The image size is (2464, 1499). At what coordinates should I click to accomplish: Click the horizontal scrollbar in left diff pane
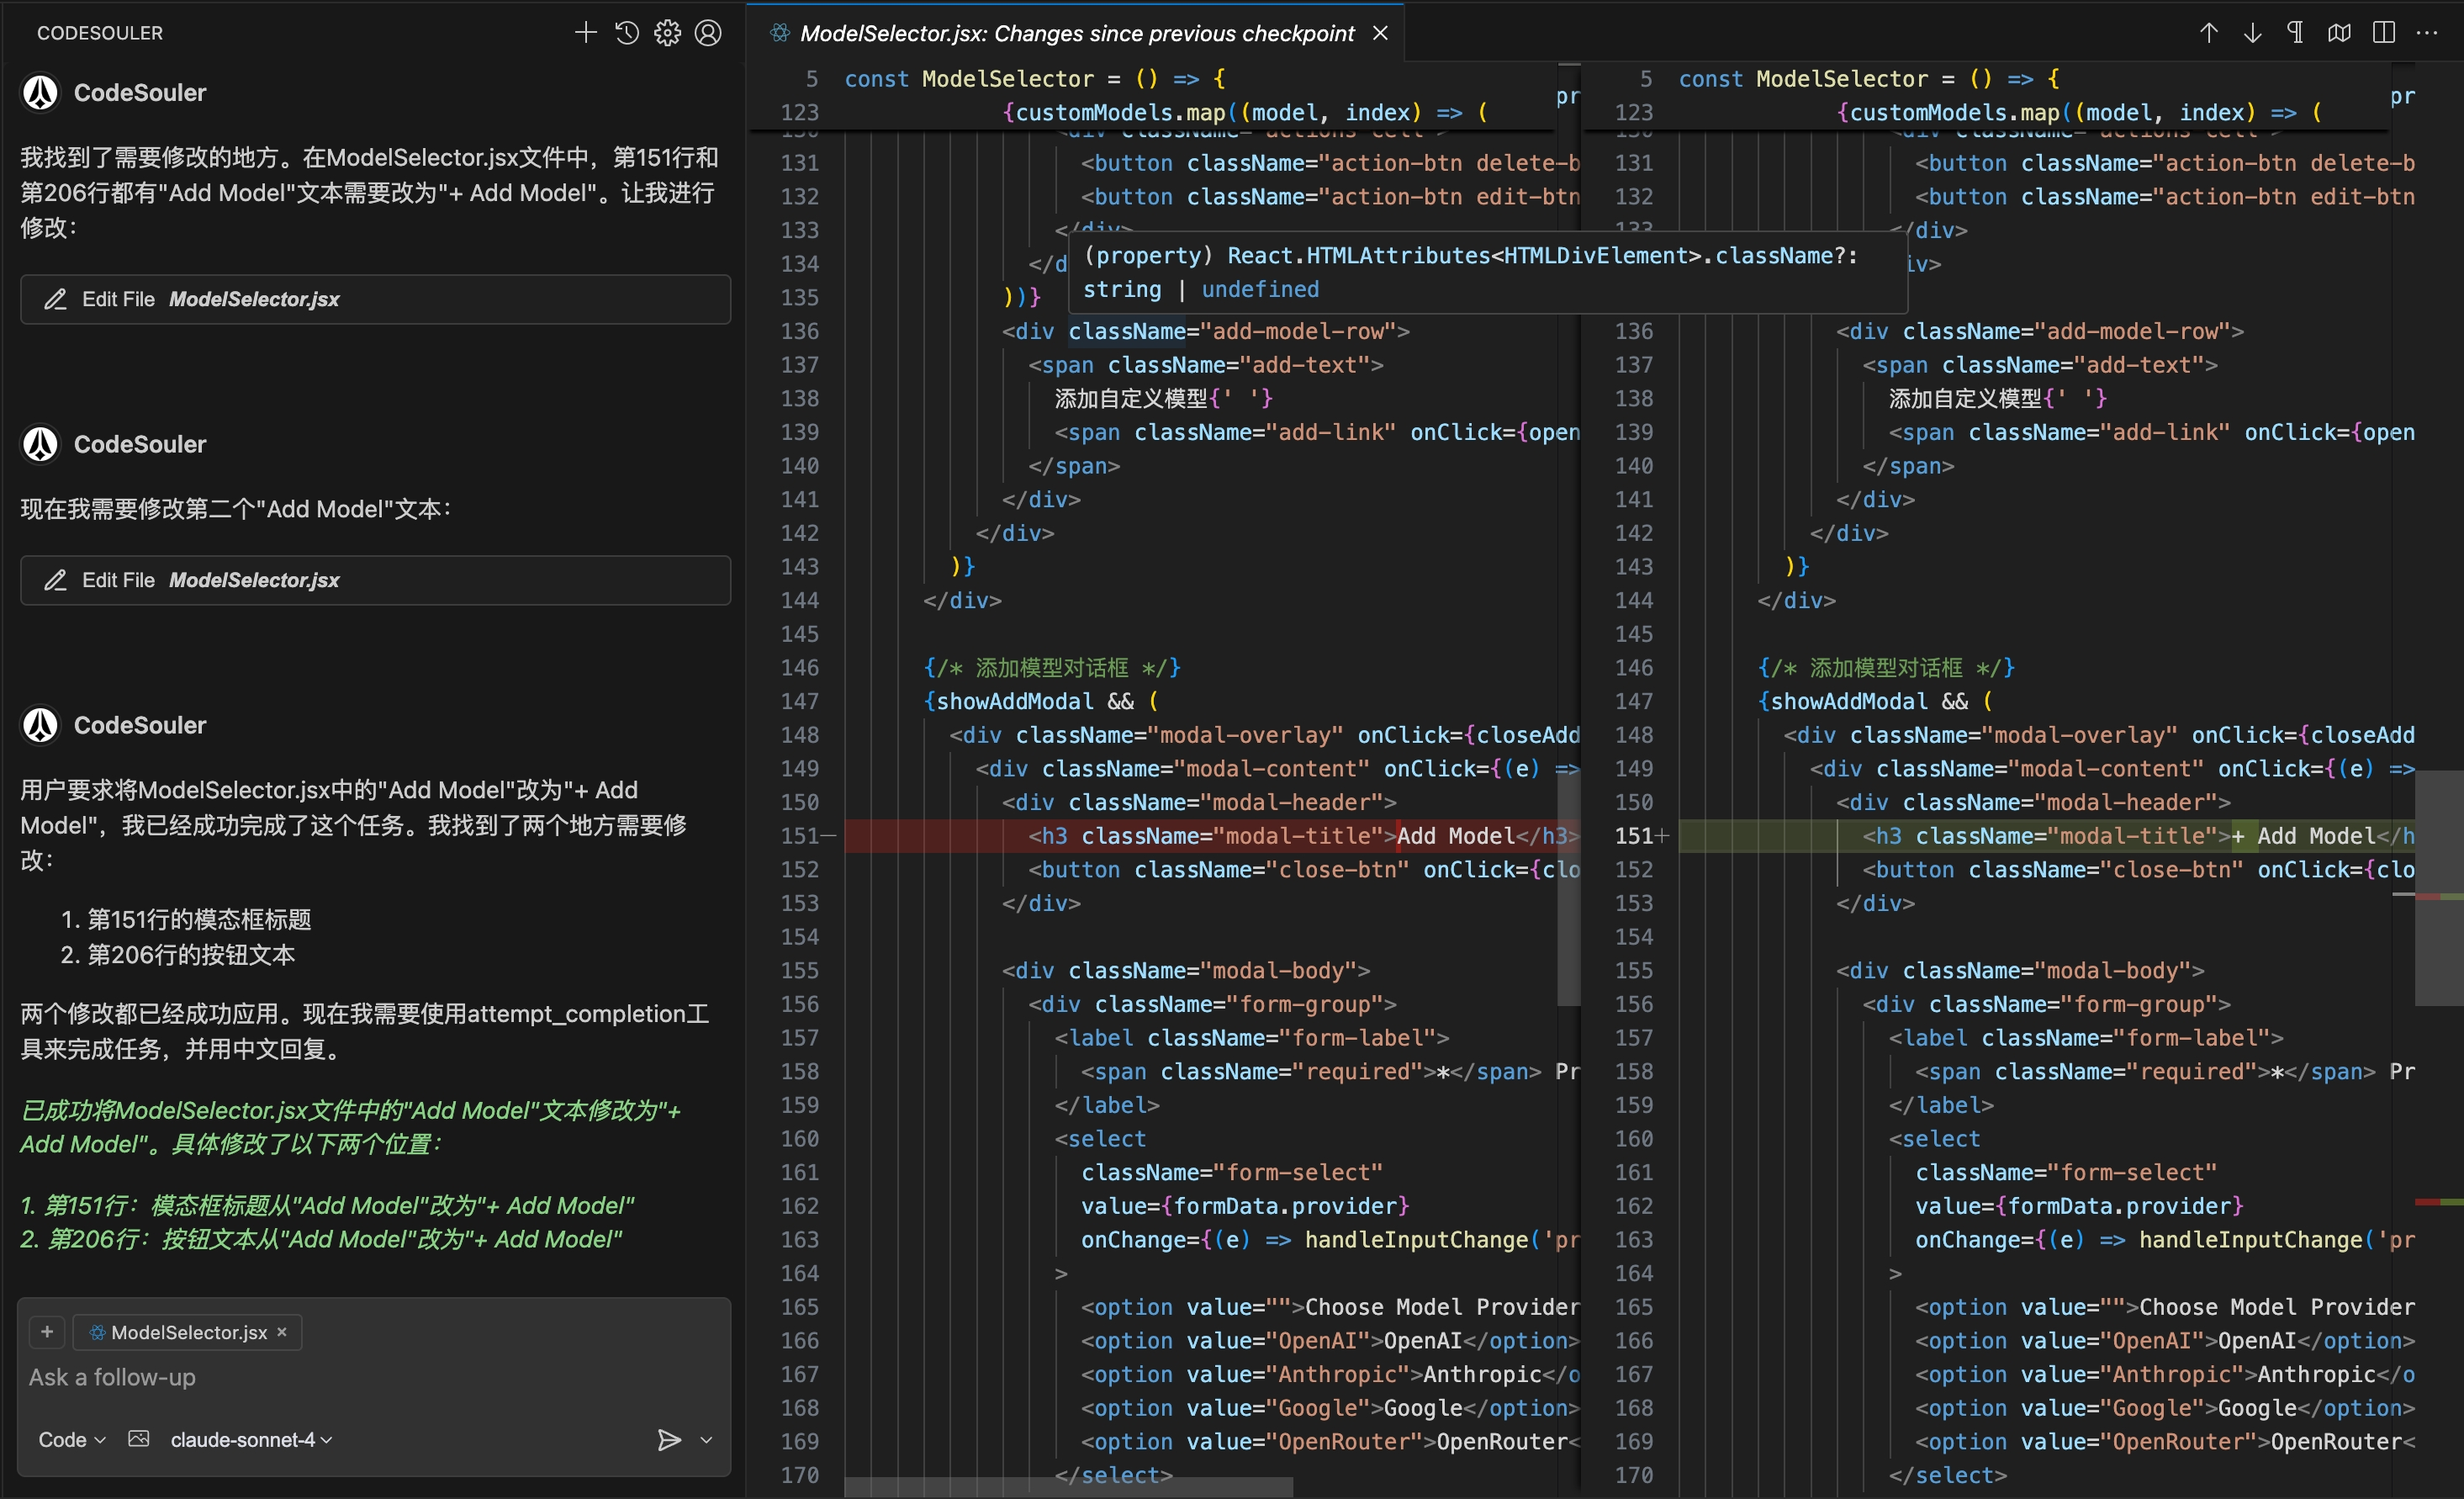[1068, 1487]
